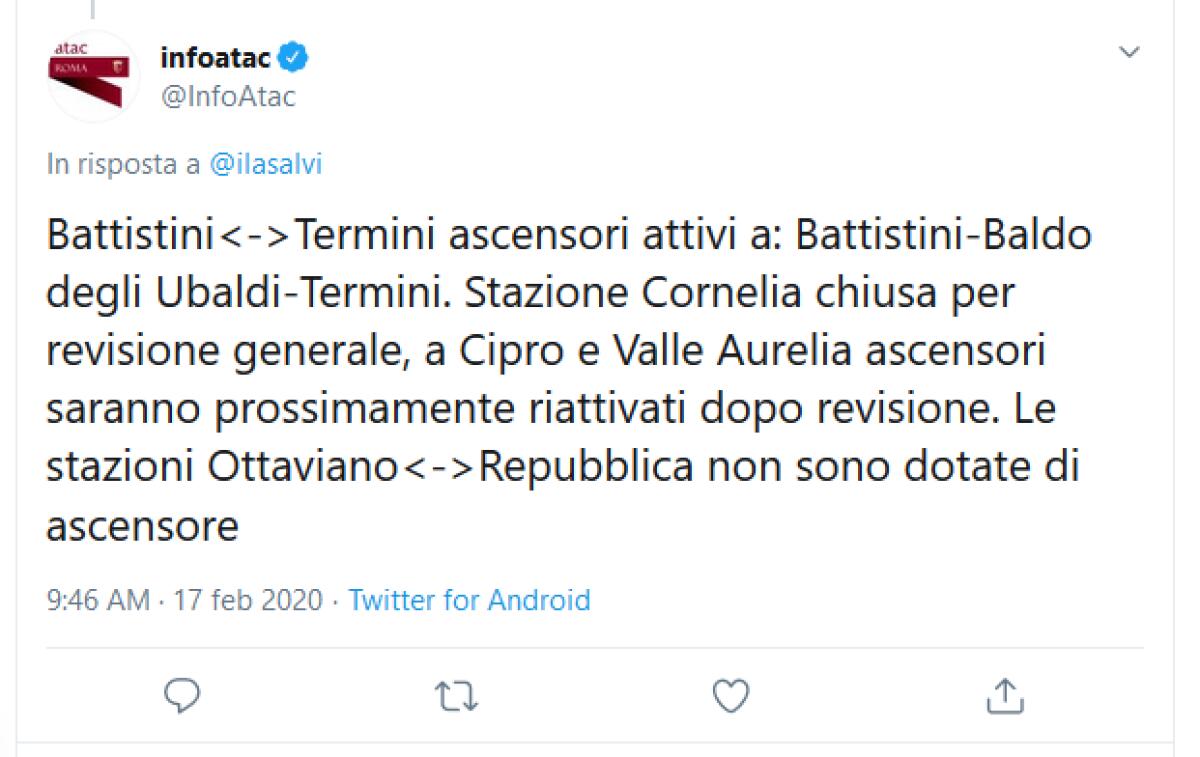The image size is (1200, 757).
Task: Open the infoatac display name
Action: [212, 57]
